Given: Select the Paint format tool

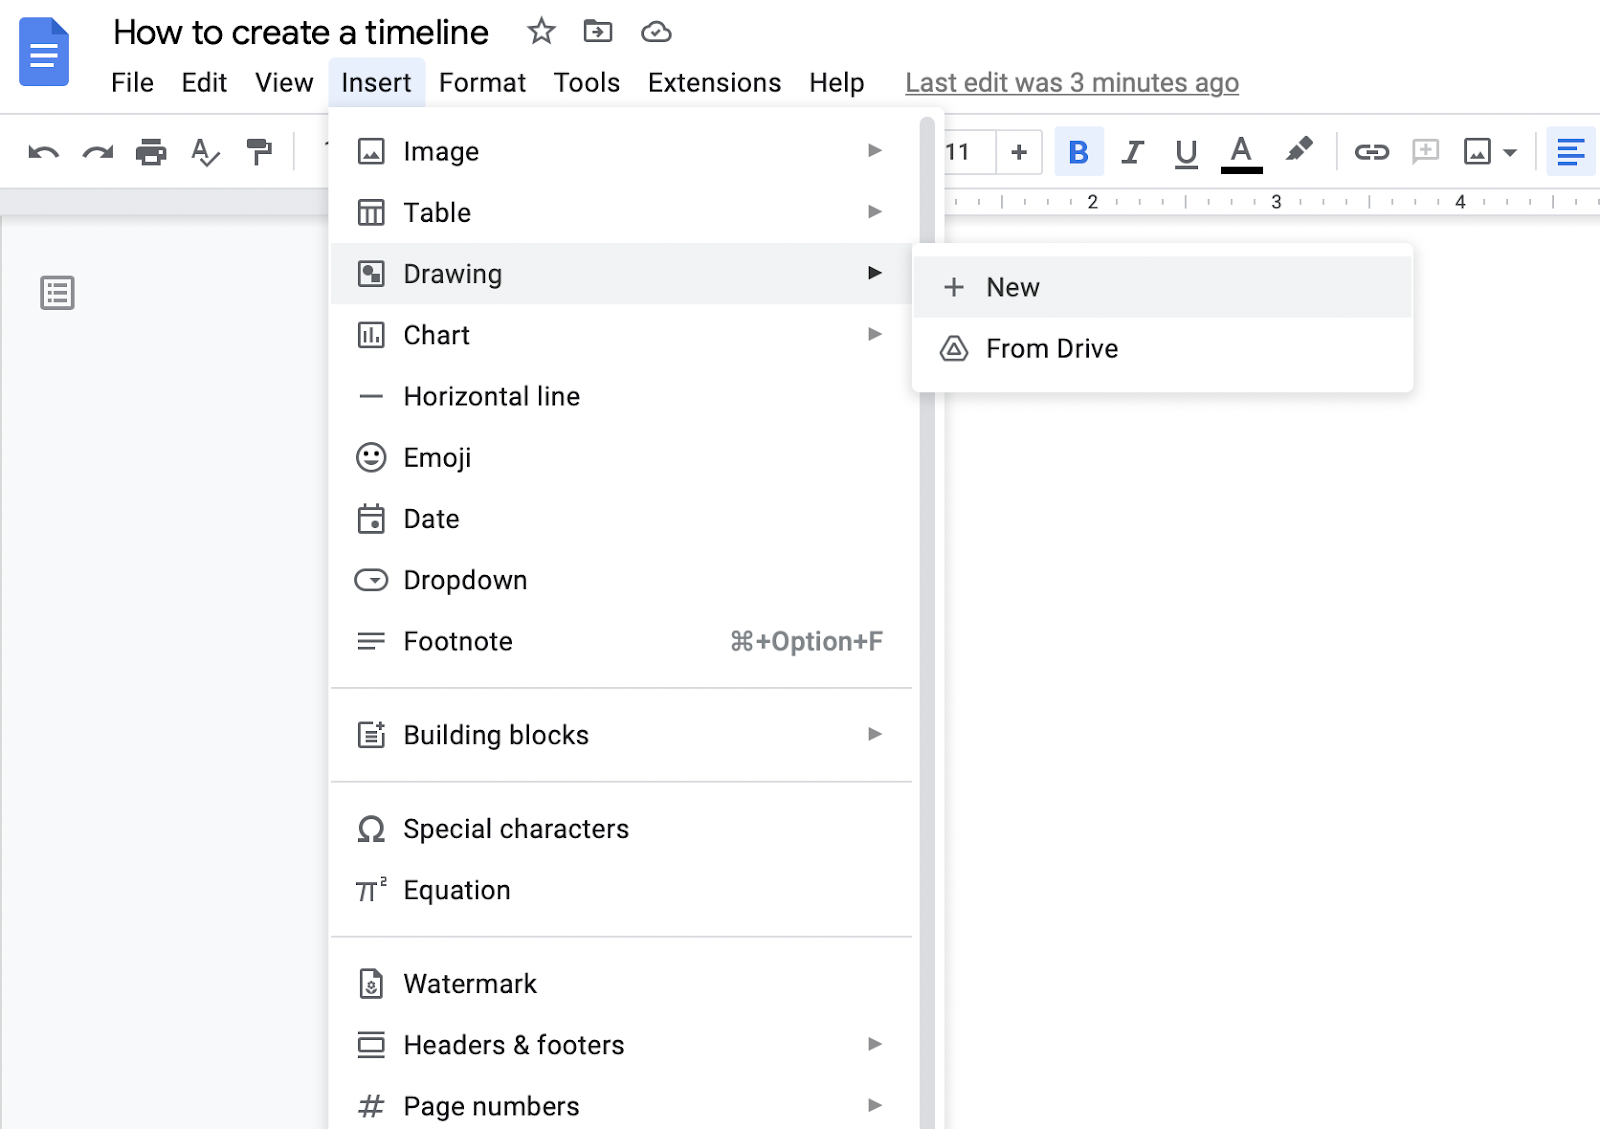Looking at the screenshot, I should click(259, 152).
